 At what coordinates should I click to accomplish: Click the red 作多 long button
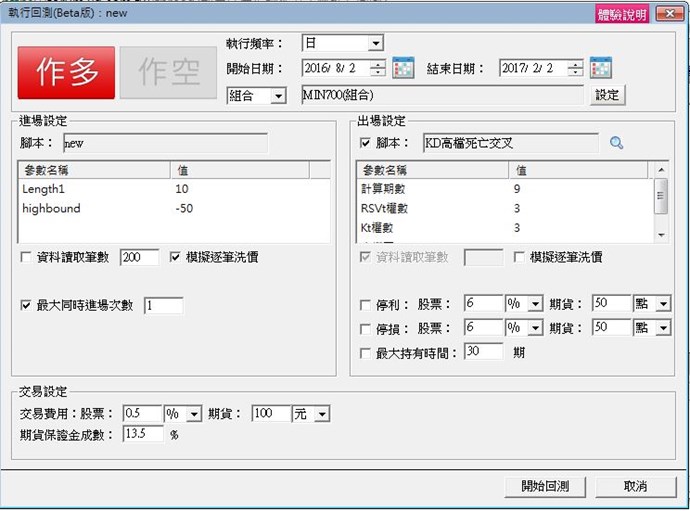68,71
